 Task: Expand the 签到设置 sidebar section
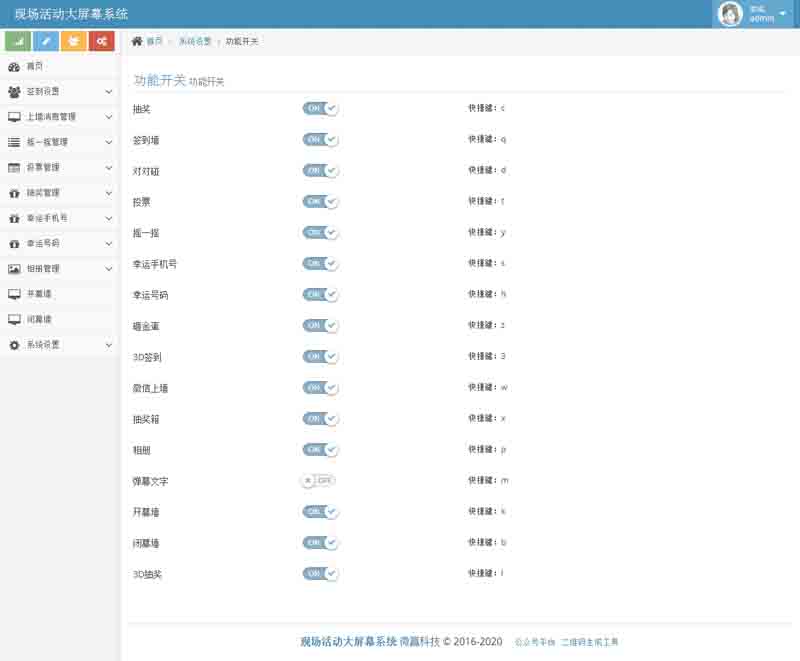click(x=60, y=91)
